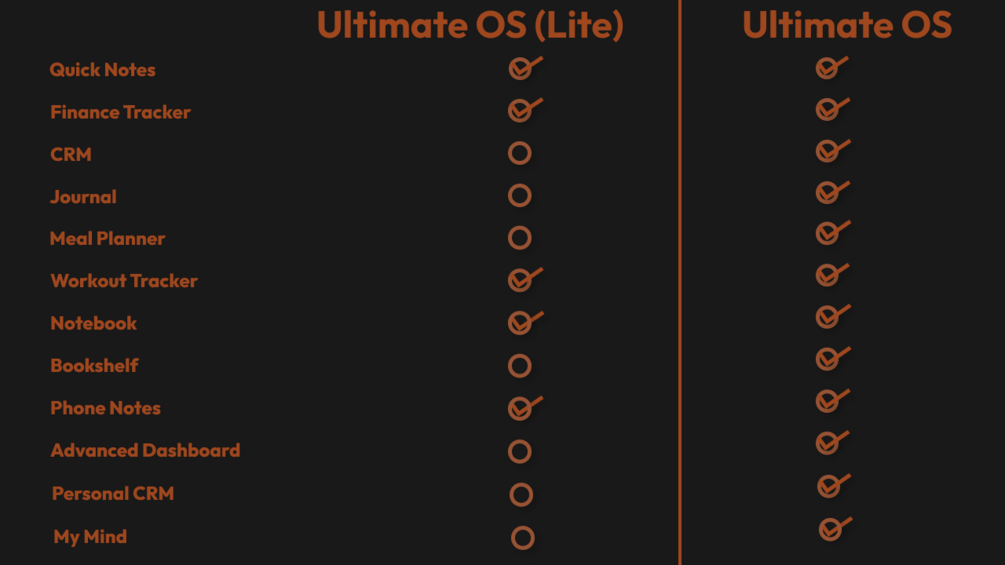The image size is (1005, 565).
Task: Click the Workout Tracker checkmark under Lite
Action: [x=526, y=280]
